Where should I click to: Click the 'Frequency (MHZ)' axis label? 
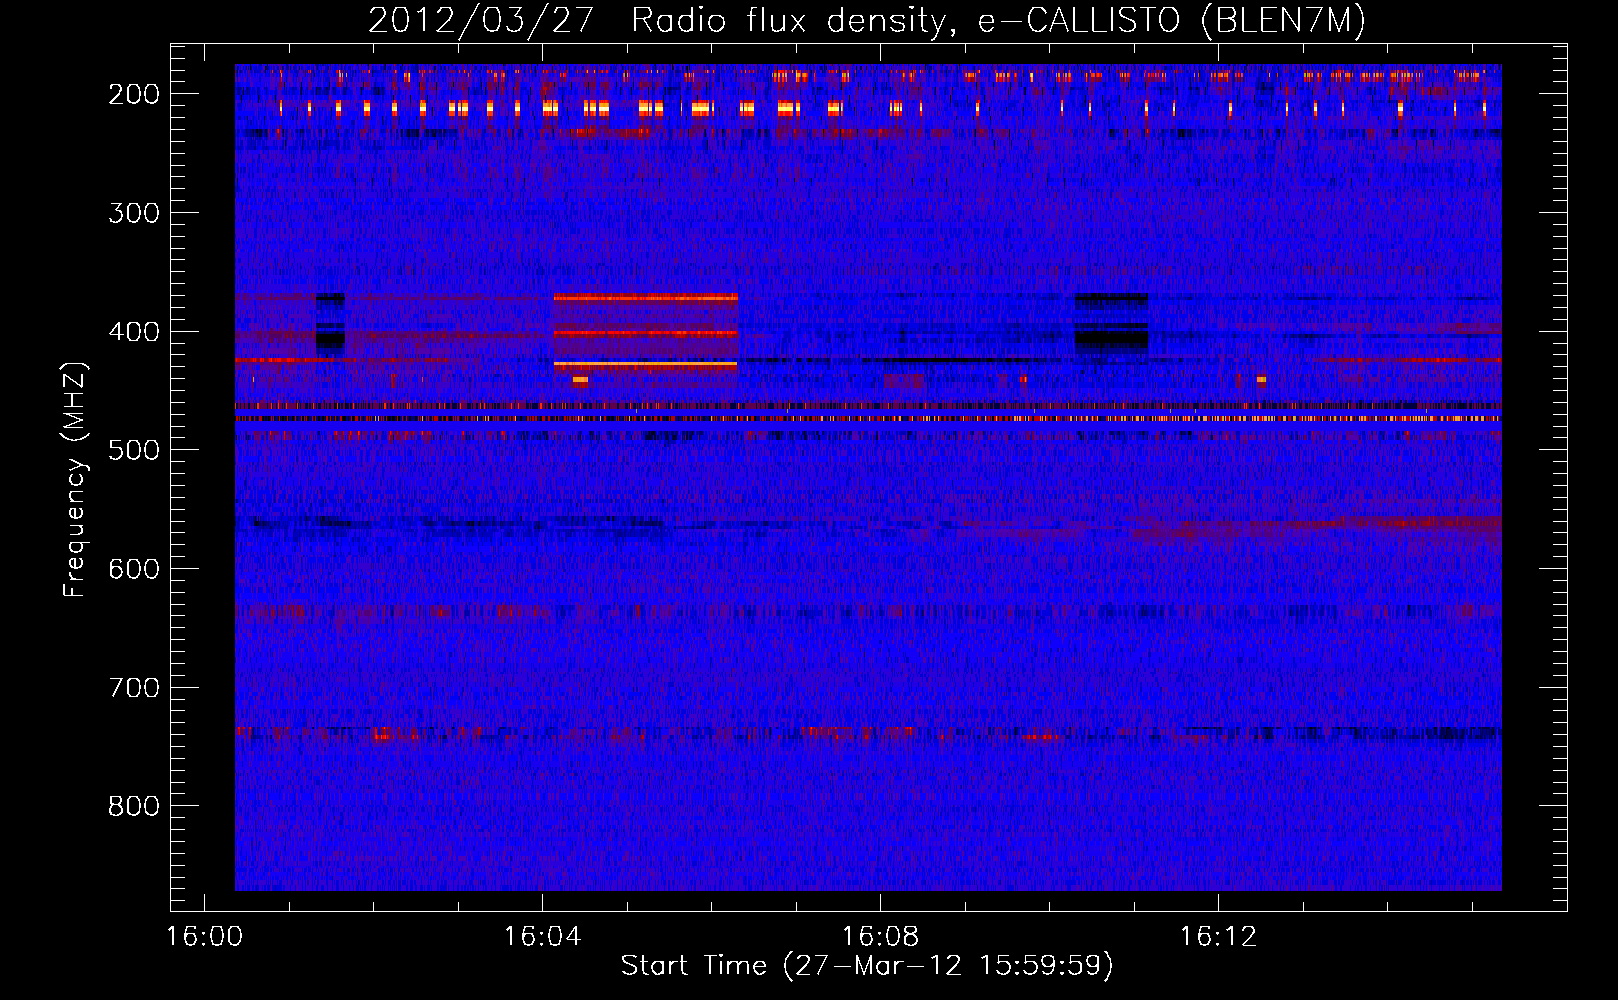(75, 479)
